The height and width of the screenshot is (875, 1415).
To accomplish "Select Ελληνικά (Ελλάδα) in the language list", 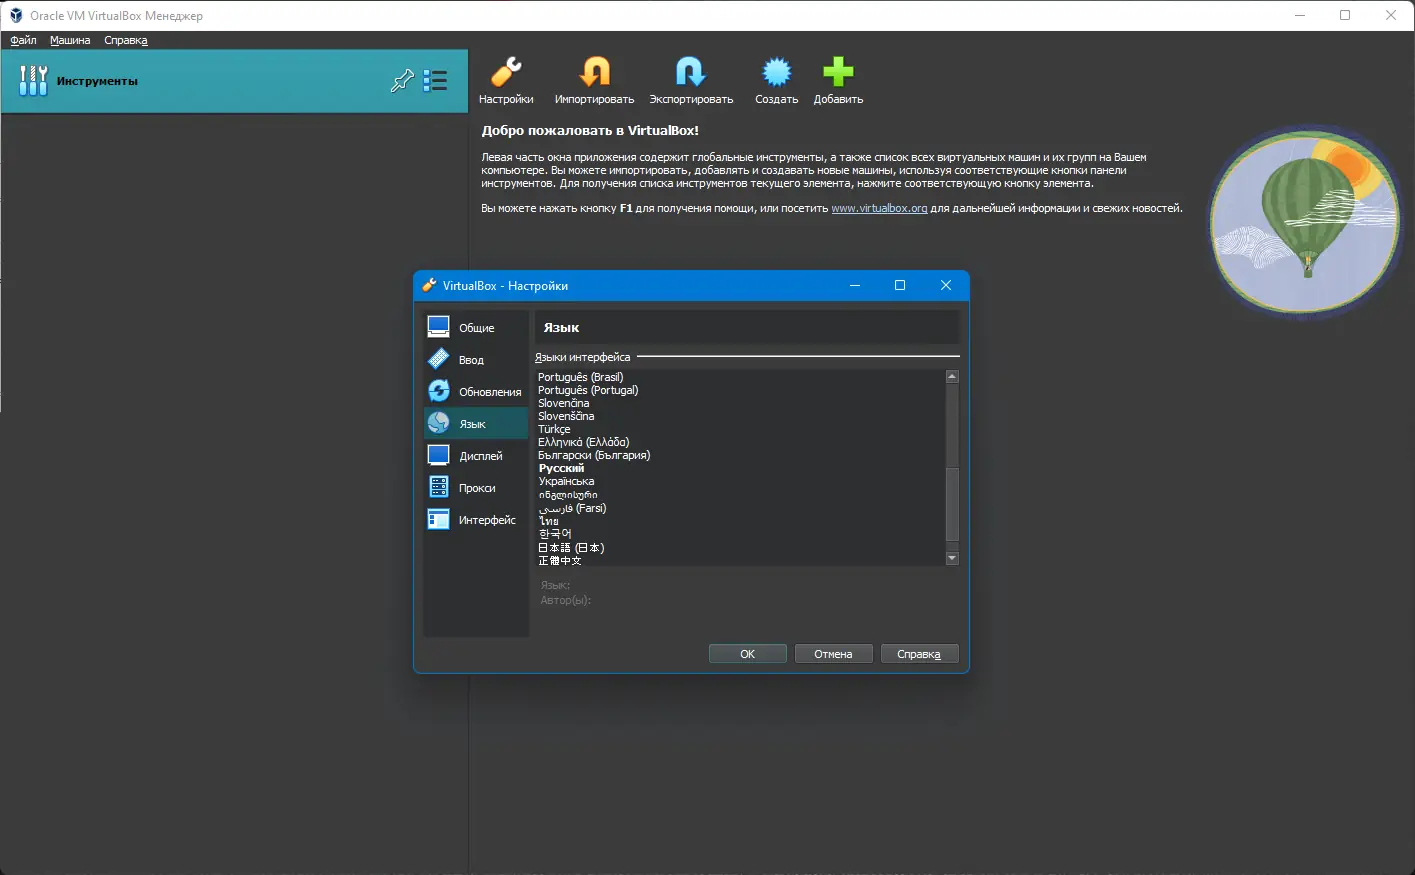I will pos(584,442).
